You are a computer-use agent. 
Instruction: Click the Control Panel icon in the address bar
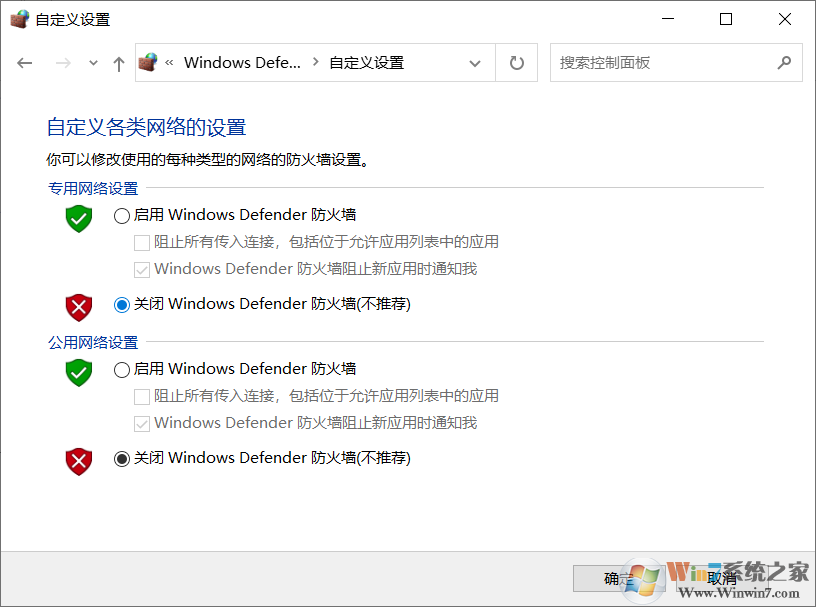(148, 62)
